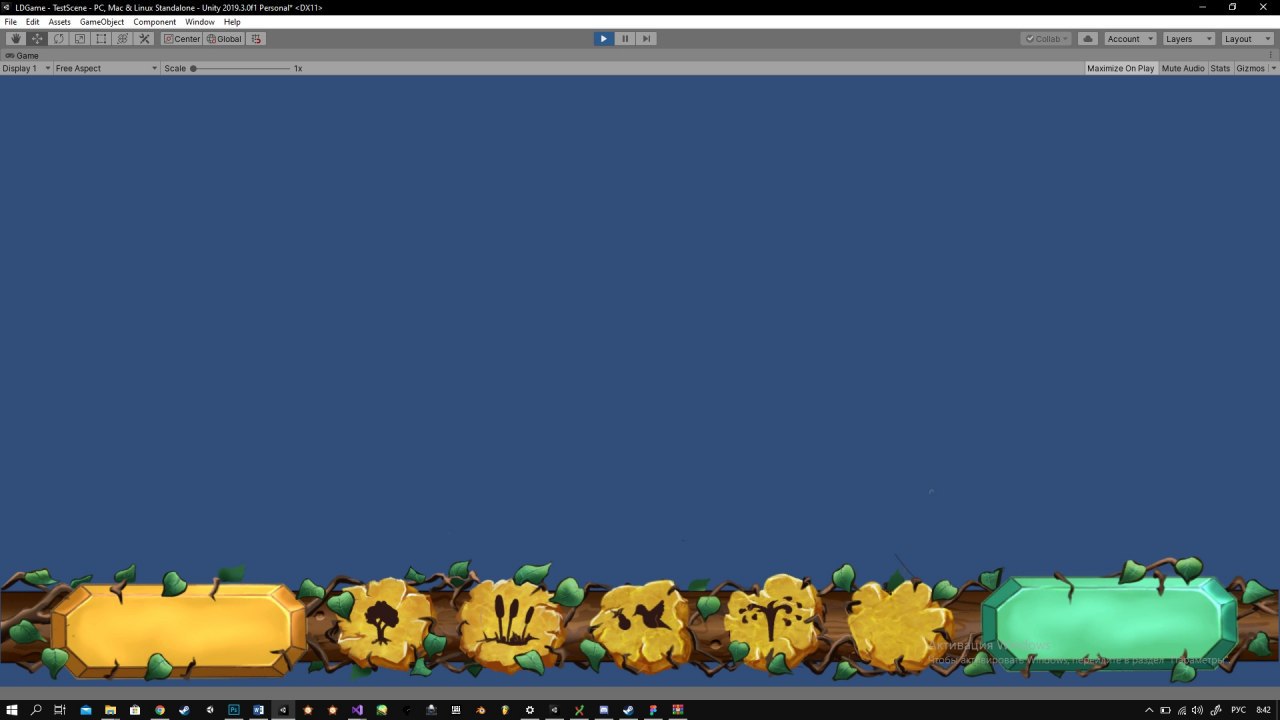This screenshot has height=720, width=1280.
Task: Select the Rect transform tool
Action: (101, 39)
